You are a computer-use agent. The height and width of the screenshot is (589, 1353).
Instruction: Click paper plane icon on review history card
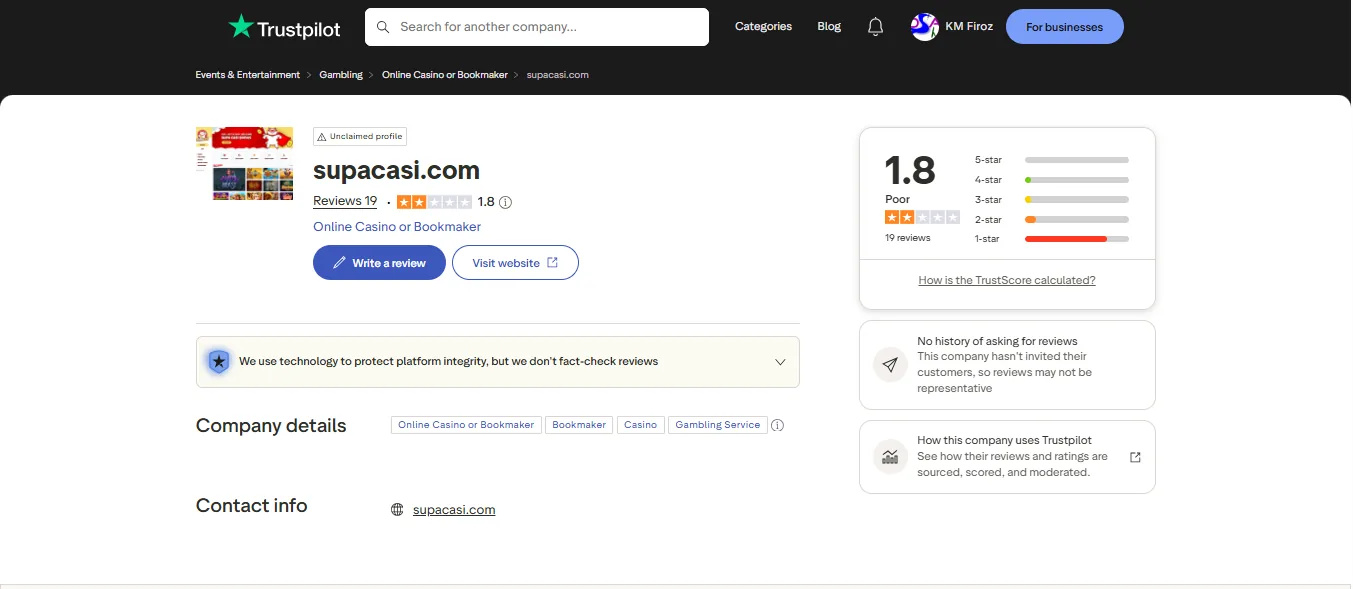(x=890, y=364)
